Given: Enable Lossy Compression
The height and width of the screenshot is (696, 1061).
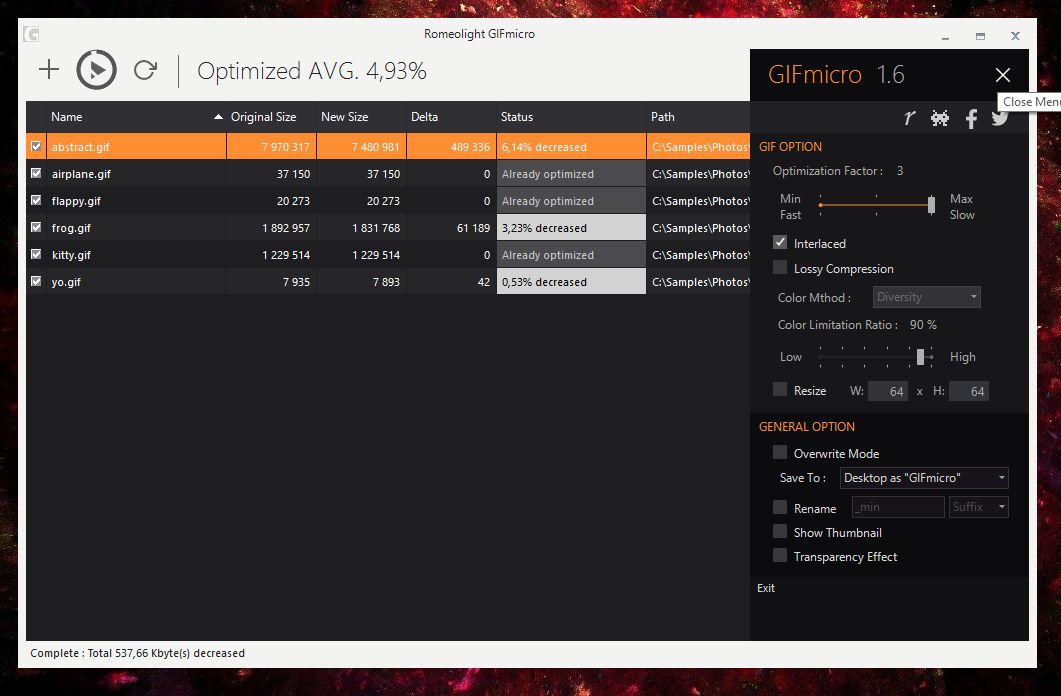Looking at the screenshot, I should pyautogui.click(x=780, y=268).
